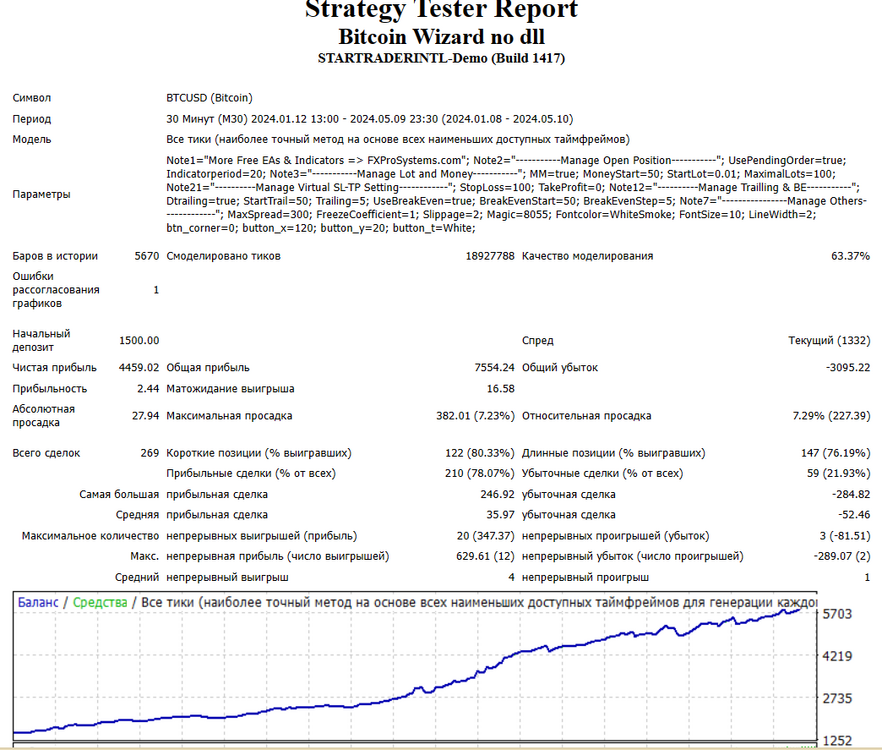Select gross profit value 7554.24
The image size is (882, 750).
click(x=494, y=367)
